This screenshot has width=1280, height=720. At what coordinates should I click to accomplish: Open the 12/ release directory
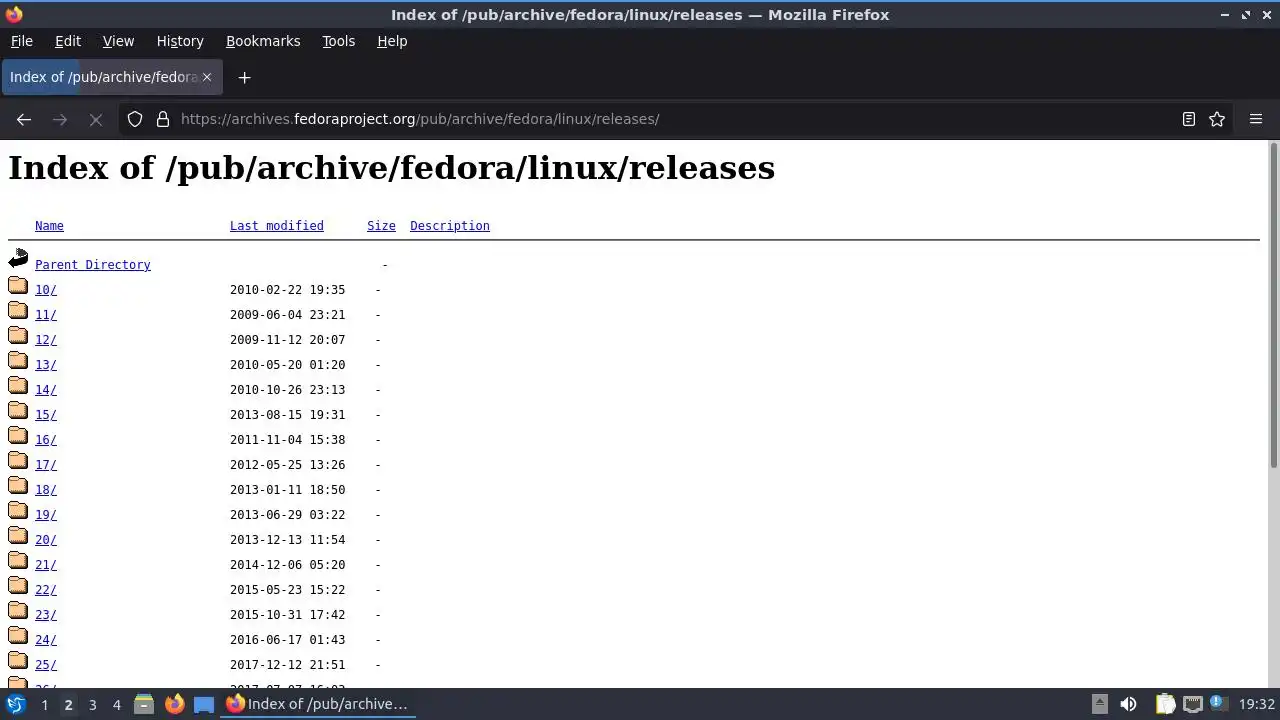pos(46,340)
